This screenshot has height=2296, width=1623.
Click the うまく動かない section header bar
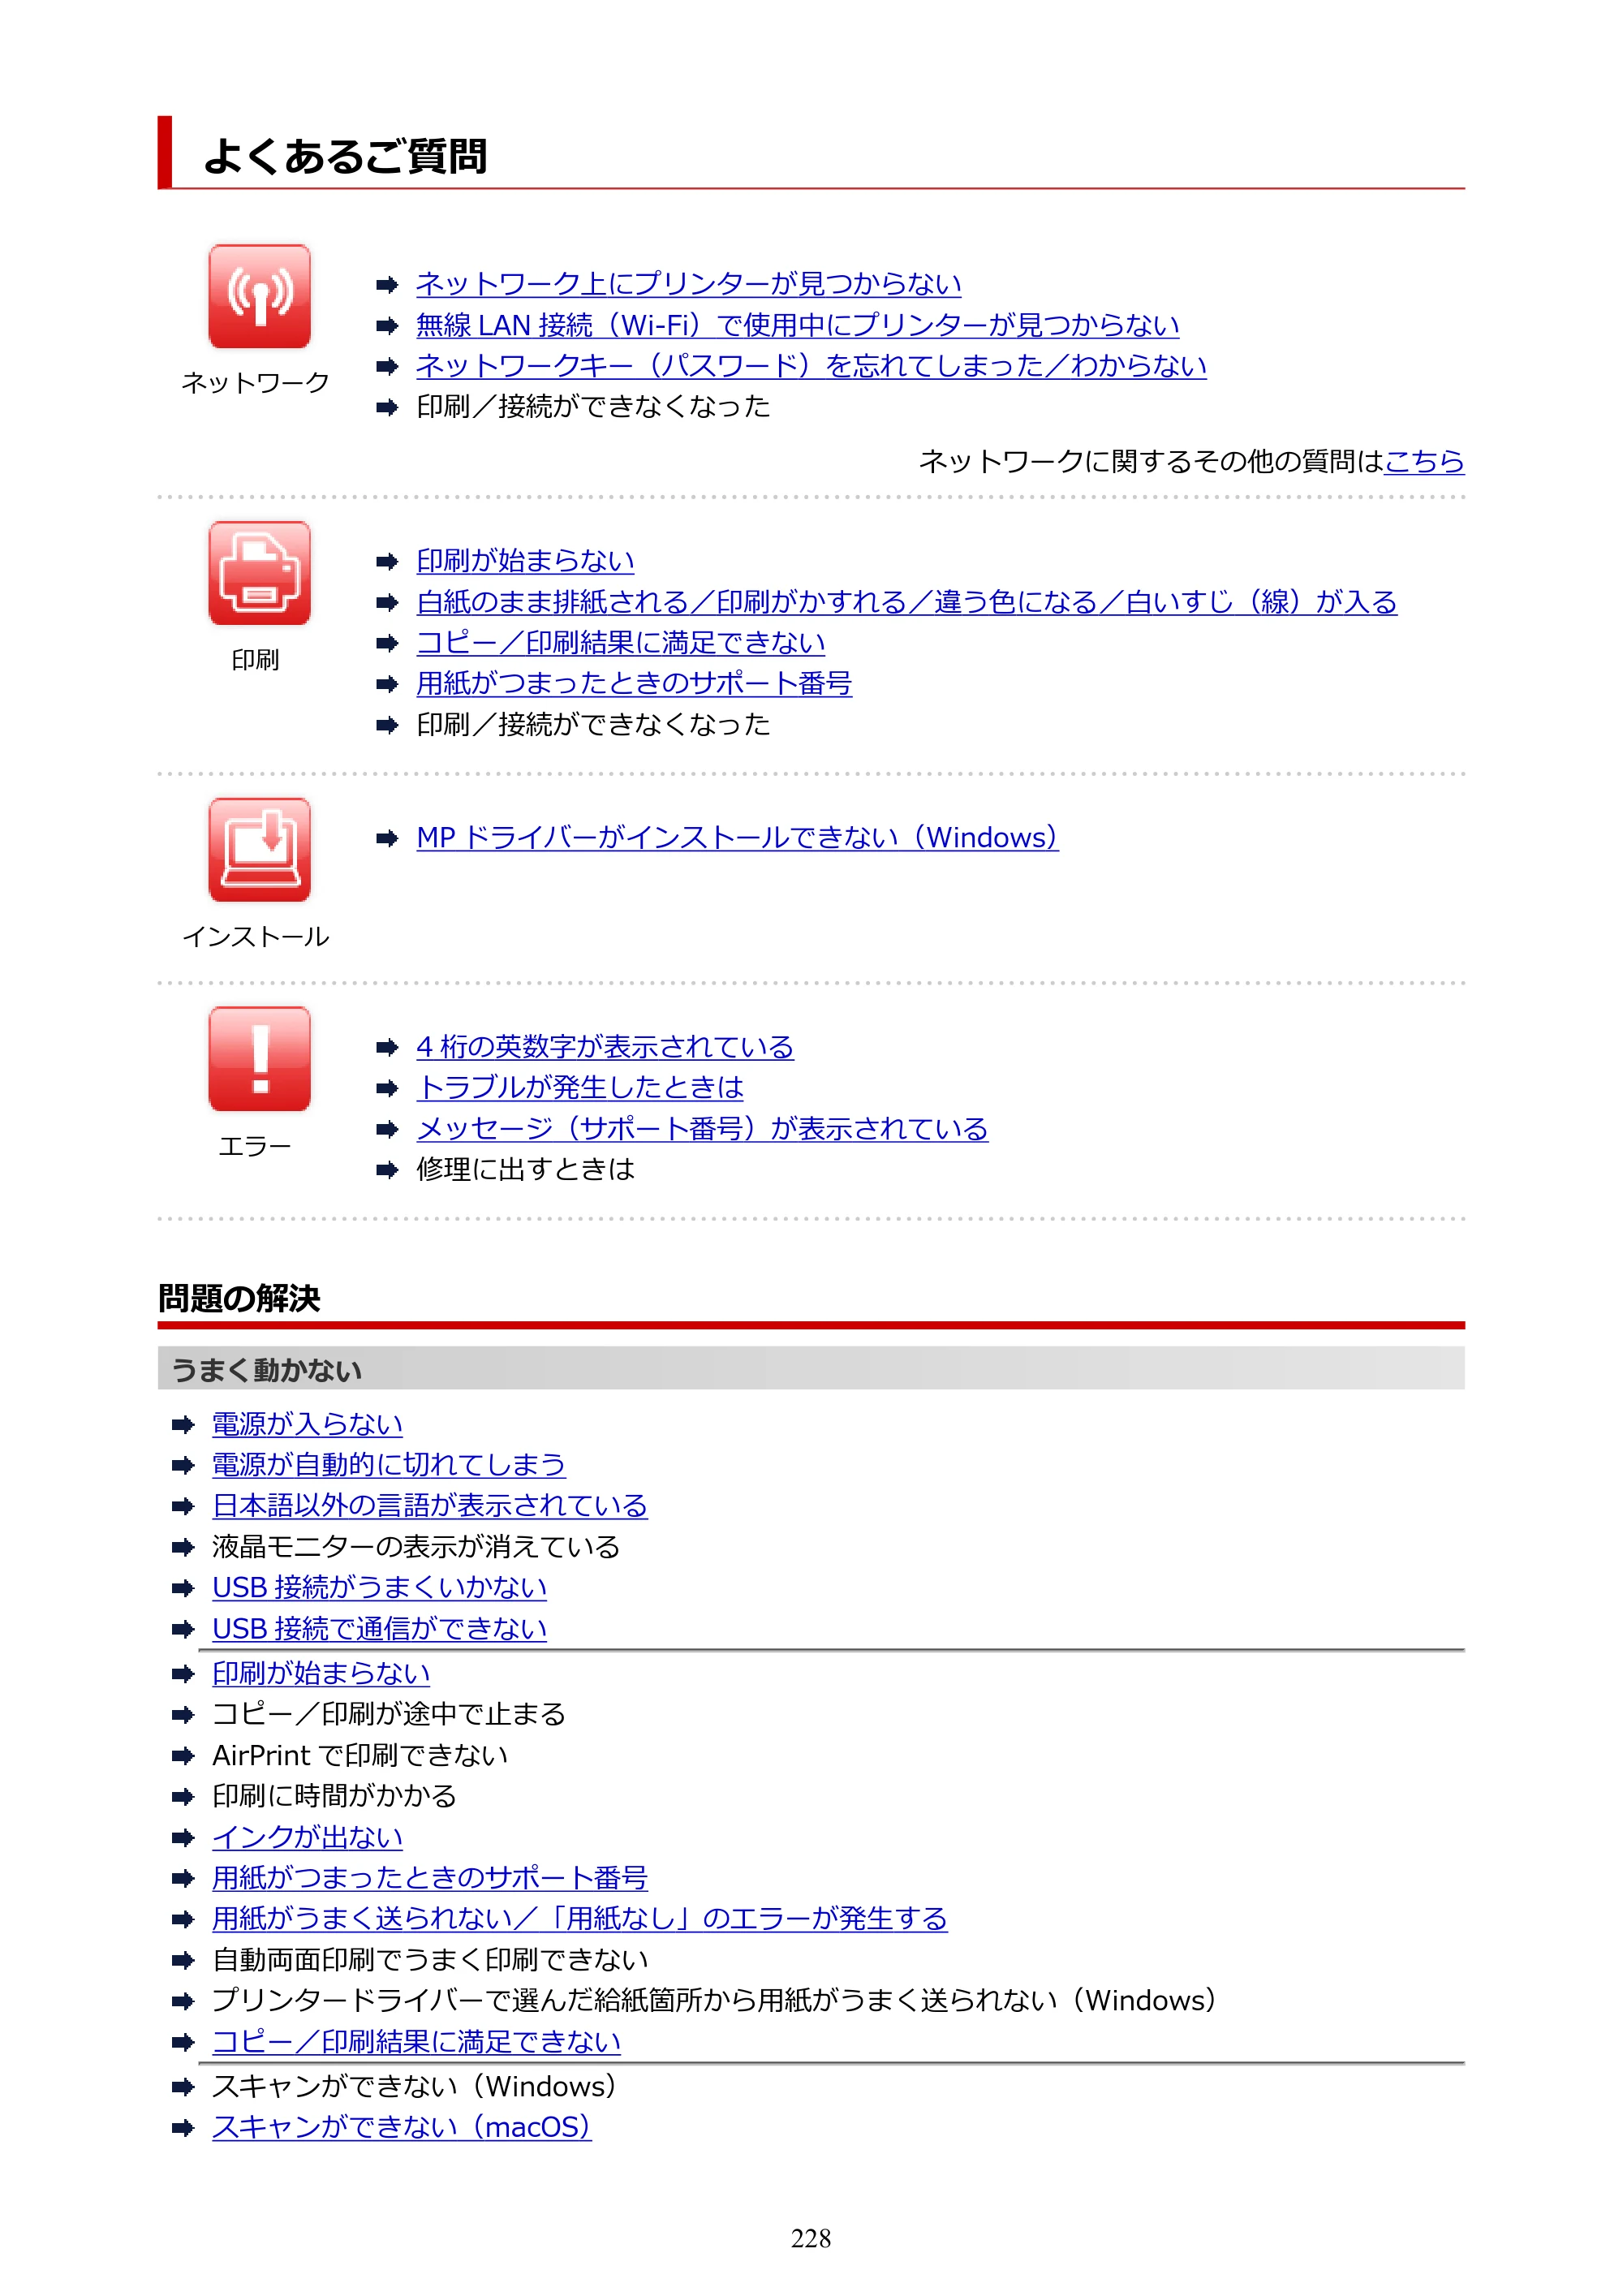[x=811, y=1368]
